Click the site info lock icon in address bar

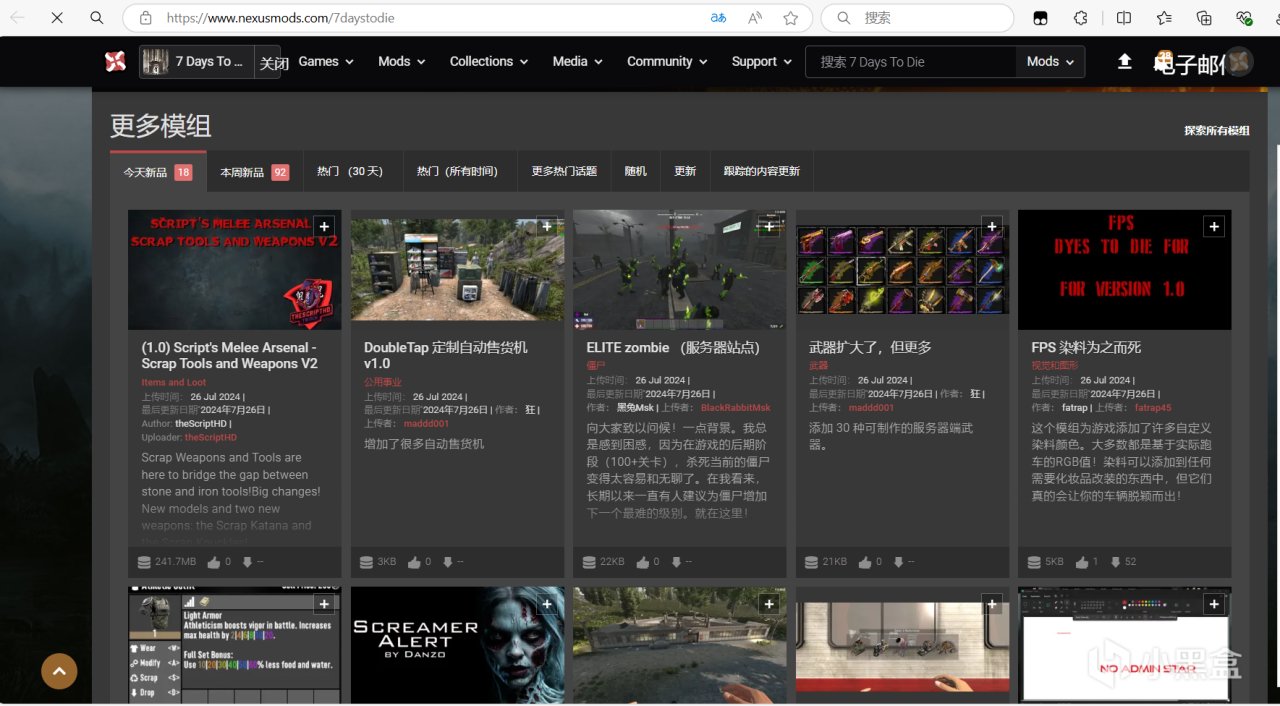(146, 18)
